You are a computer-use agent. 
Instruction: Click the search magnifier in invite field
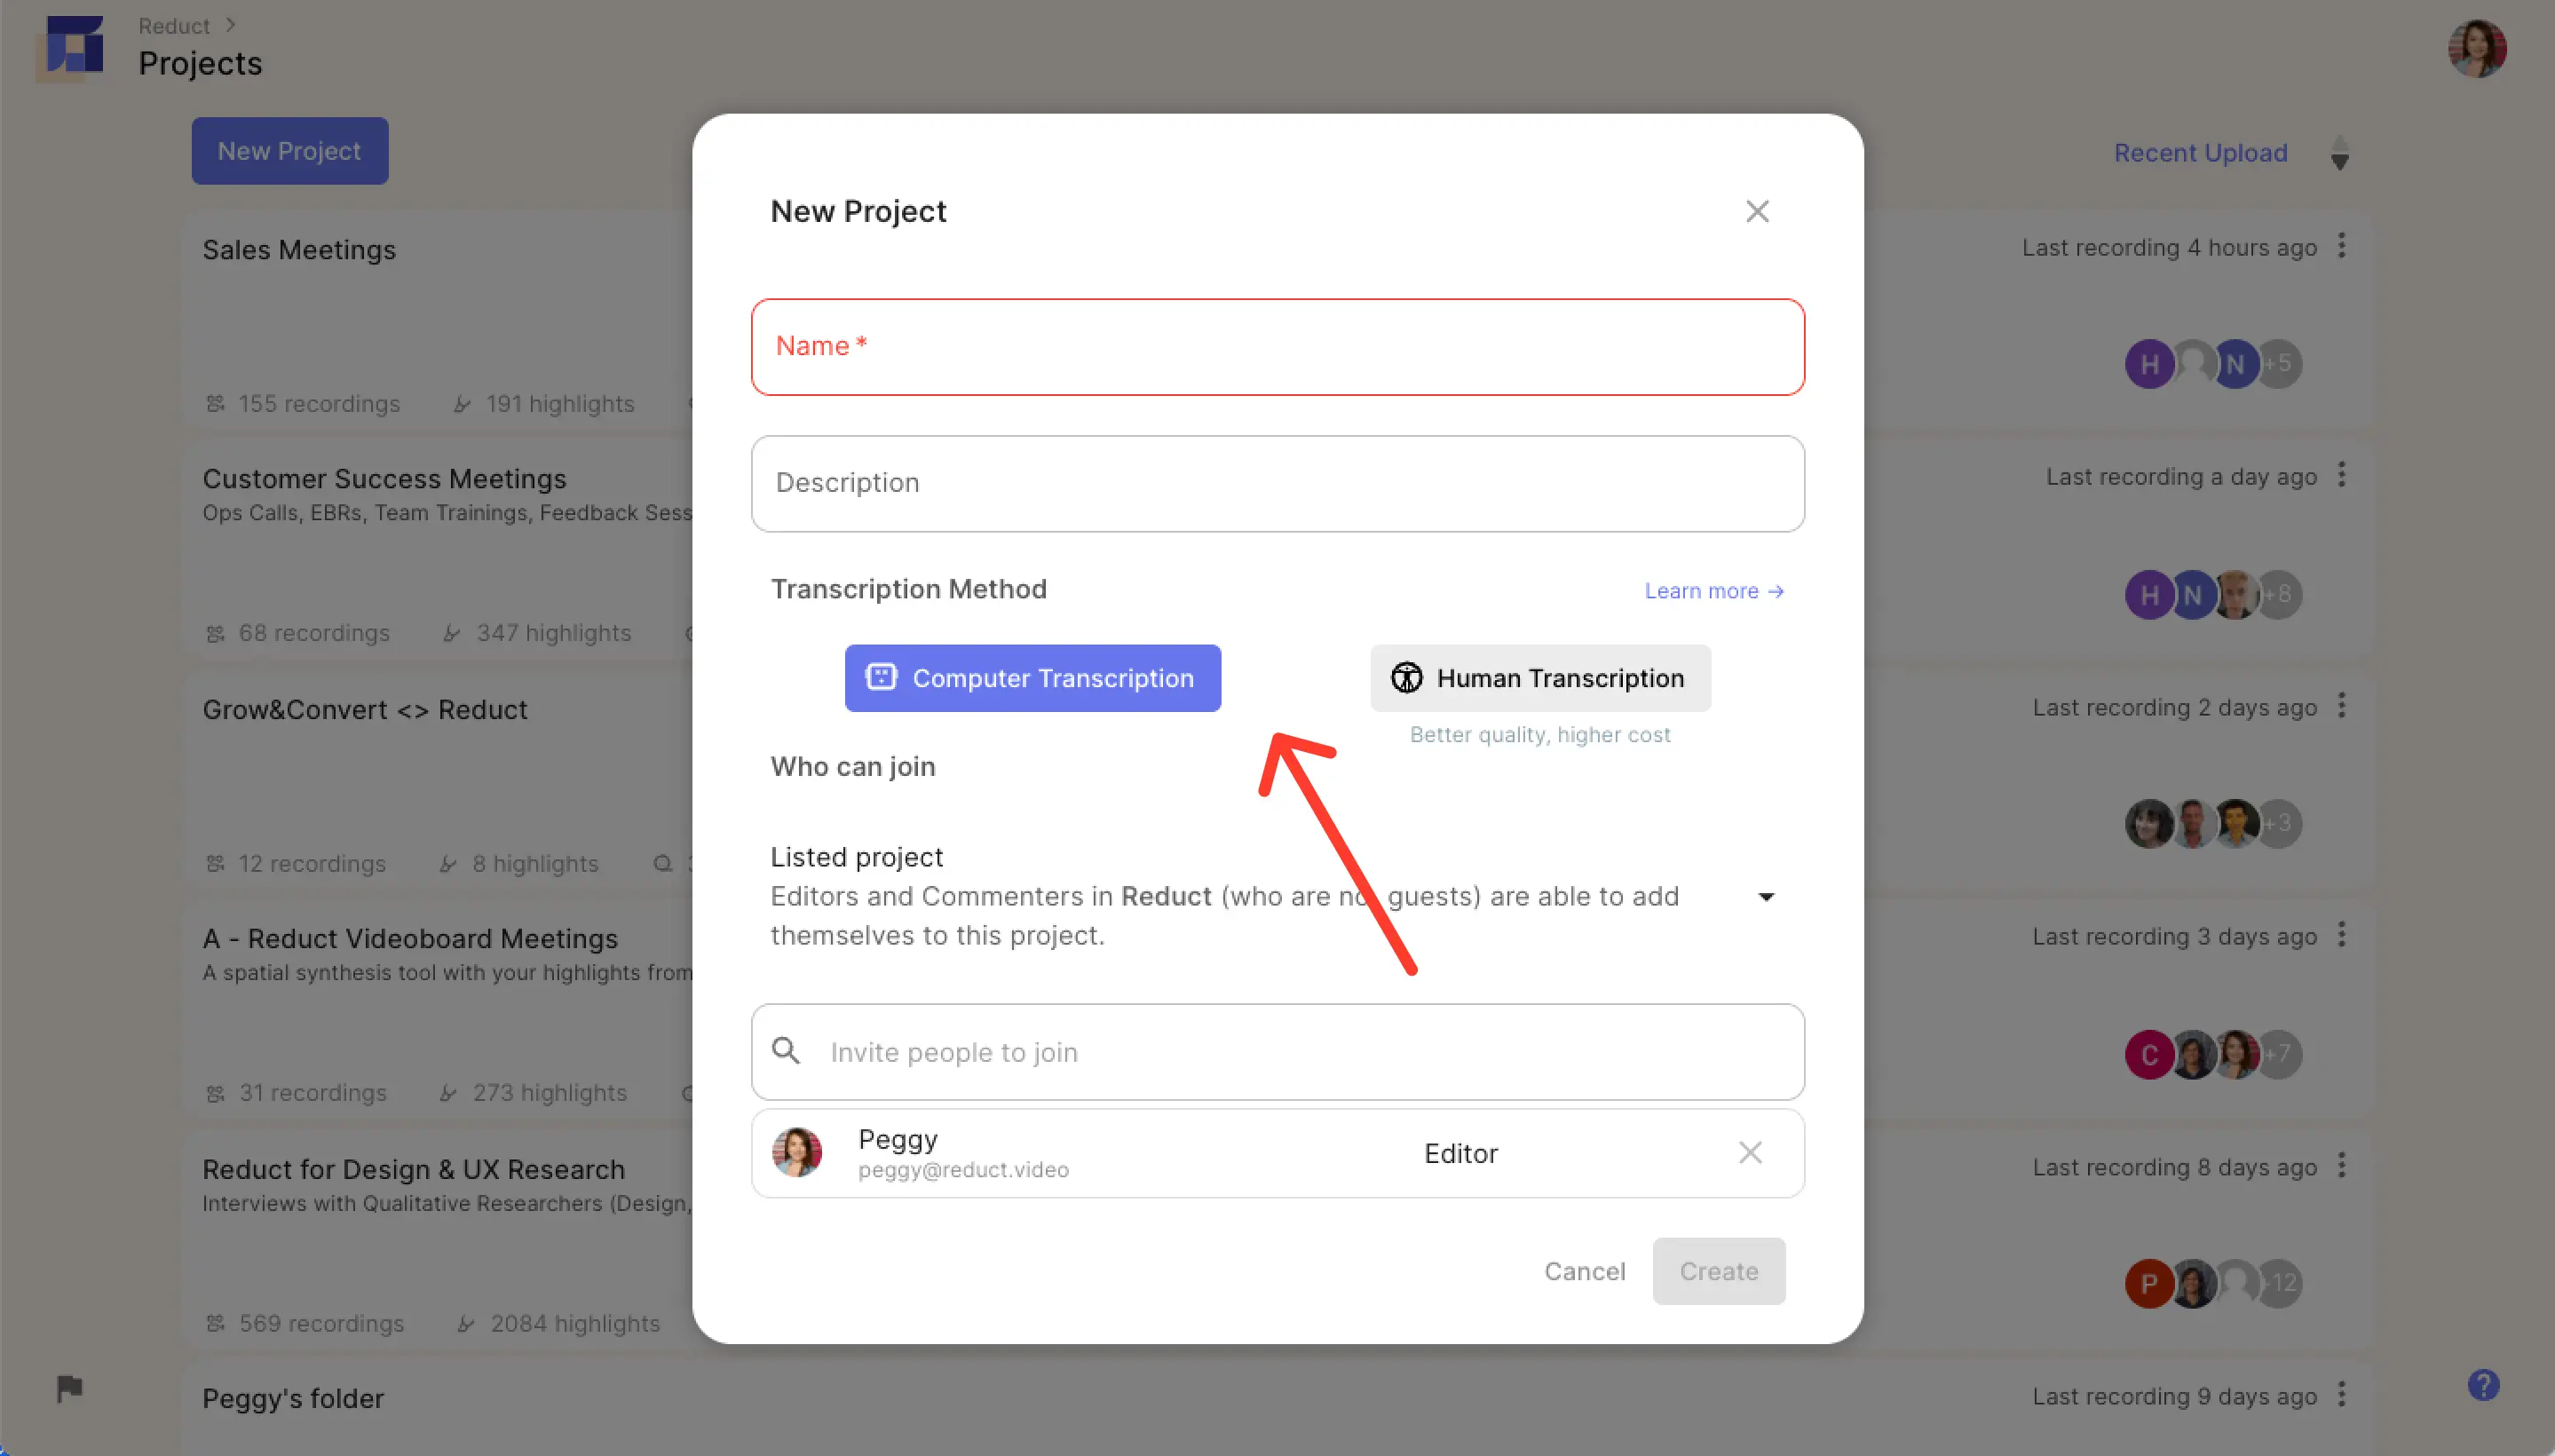point(786,1051)
